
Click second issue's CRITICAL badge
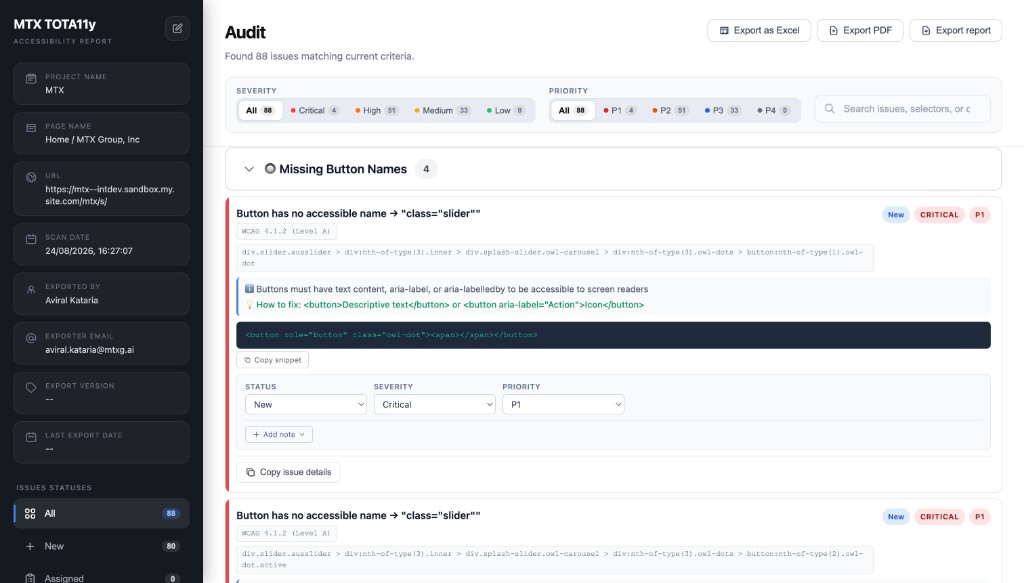point(939,516)
